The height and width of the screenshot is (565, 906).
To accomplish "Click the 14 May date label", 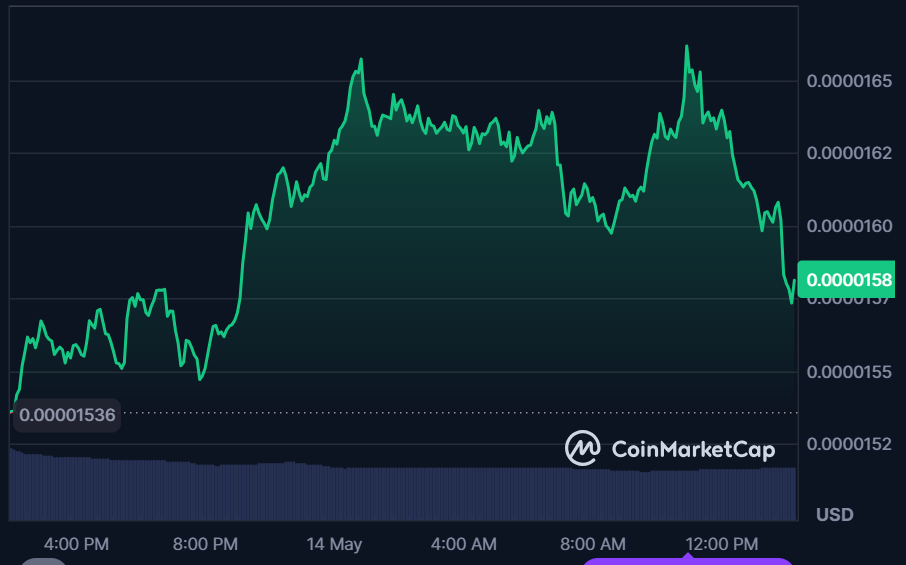I will coord(334,544).
